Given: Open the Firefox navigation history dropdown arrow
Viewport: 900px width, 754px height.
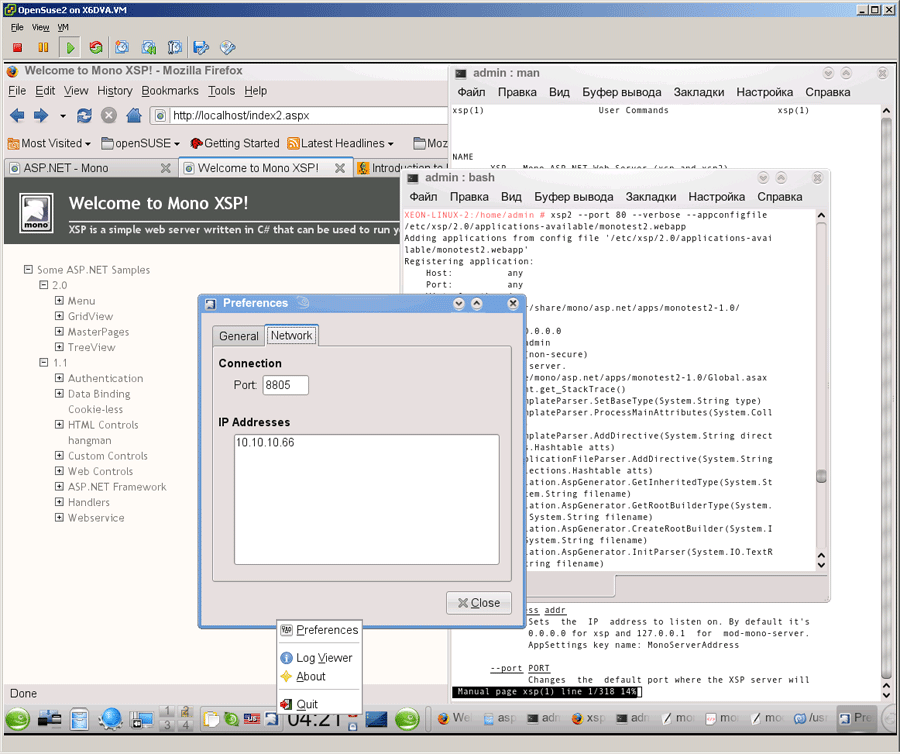Looking at the screenshot, I should [63, 116].
